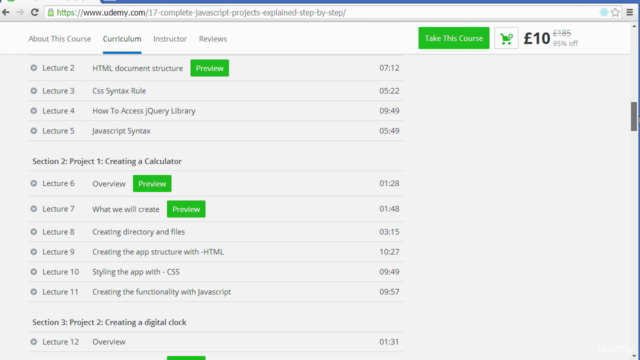Switch to the About This Course tab

tap(60, 39)
